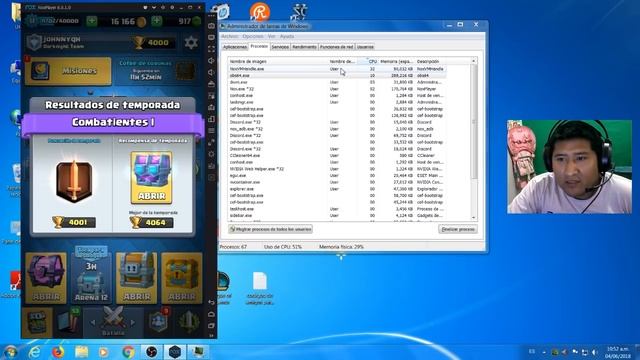Select the NVIDIA Web Helper.exe process row
Viewport: 640px width, 360px height.
click(337, 169)
